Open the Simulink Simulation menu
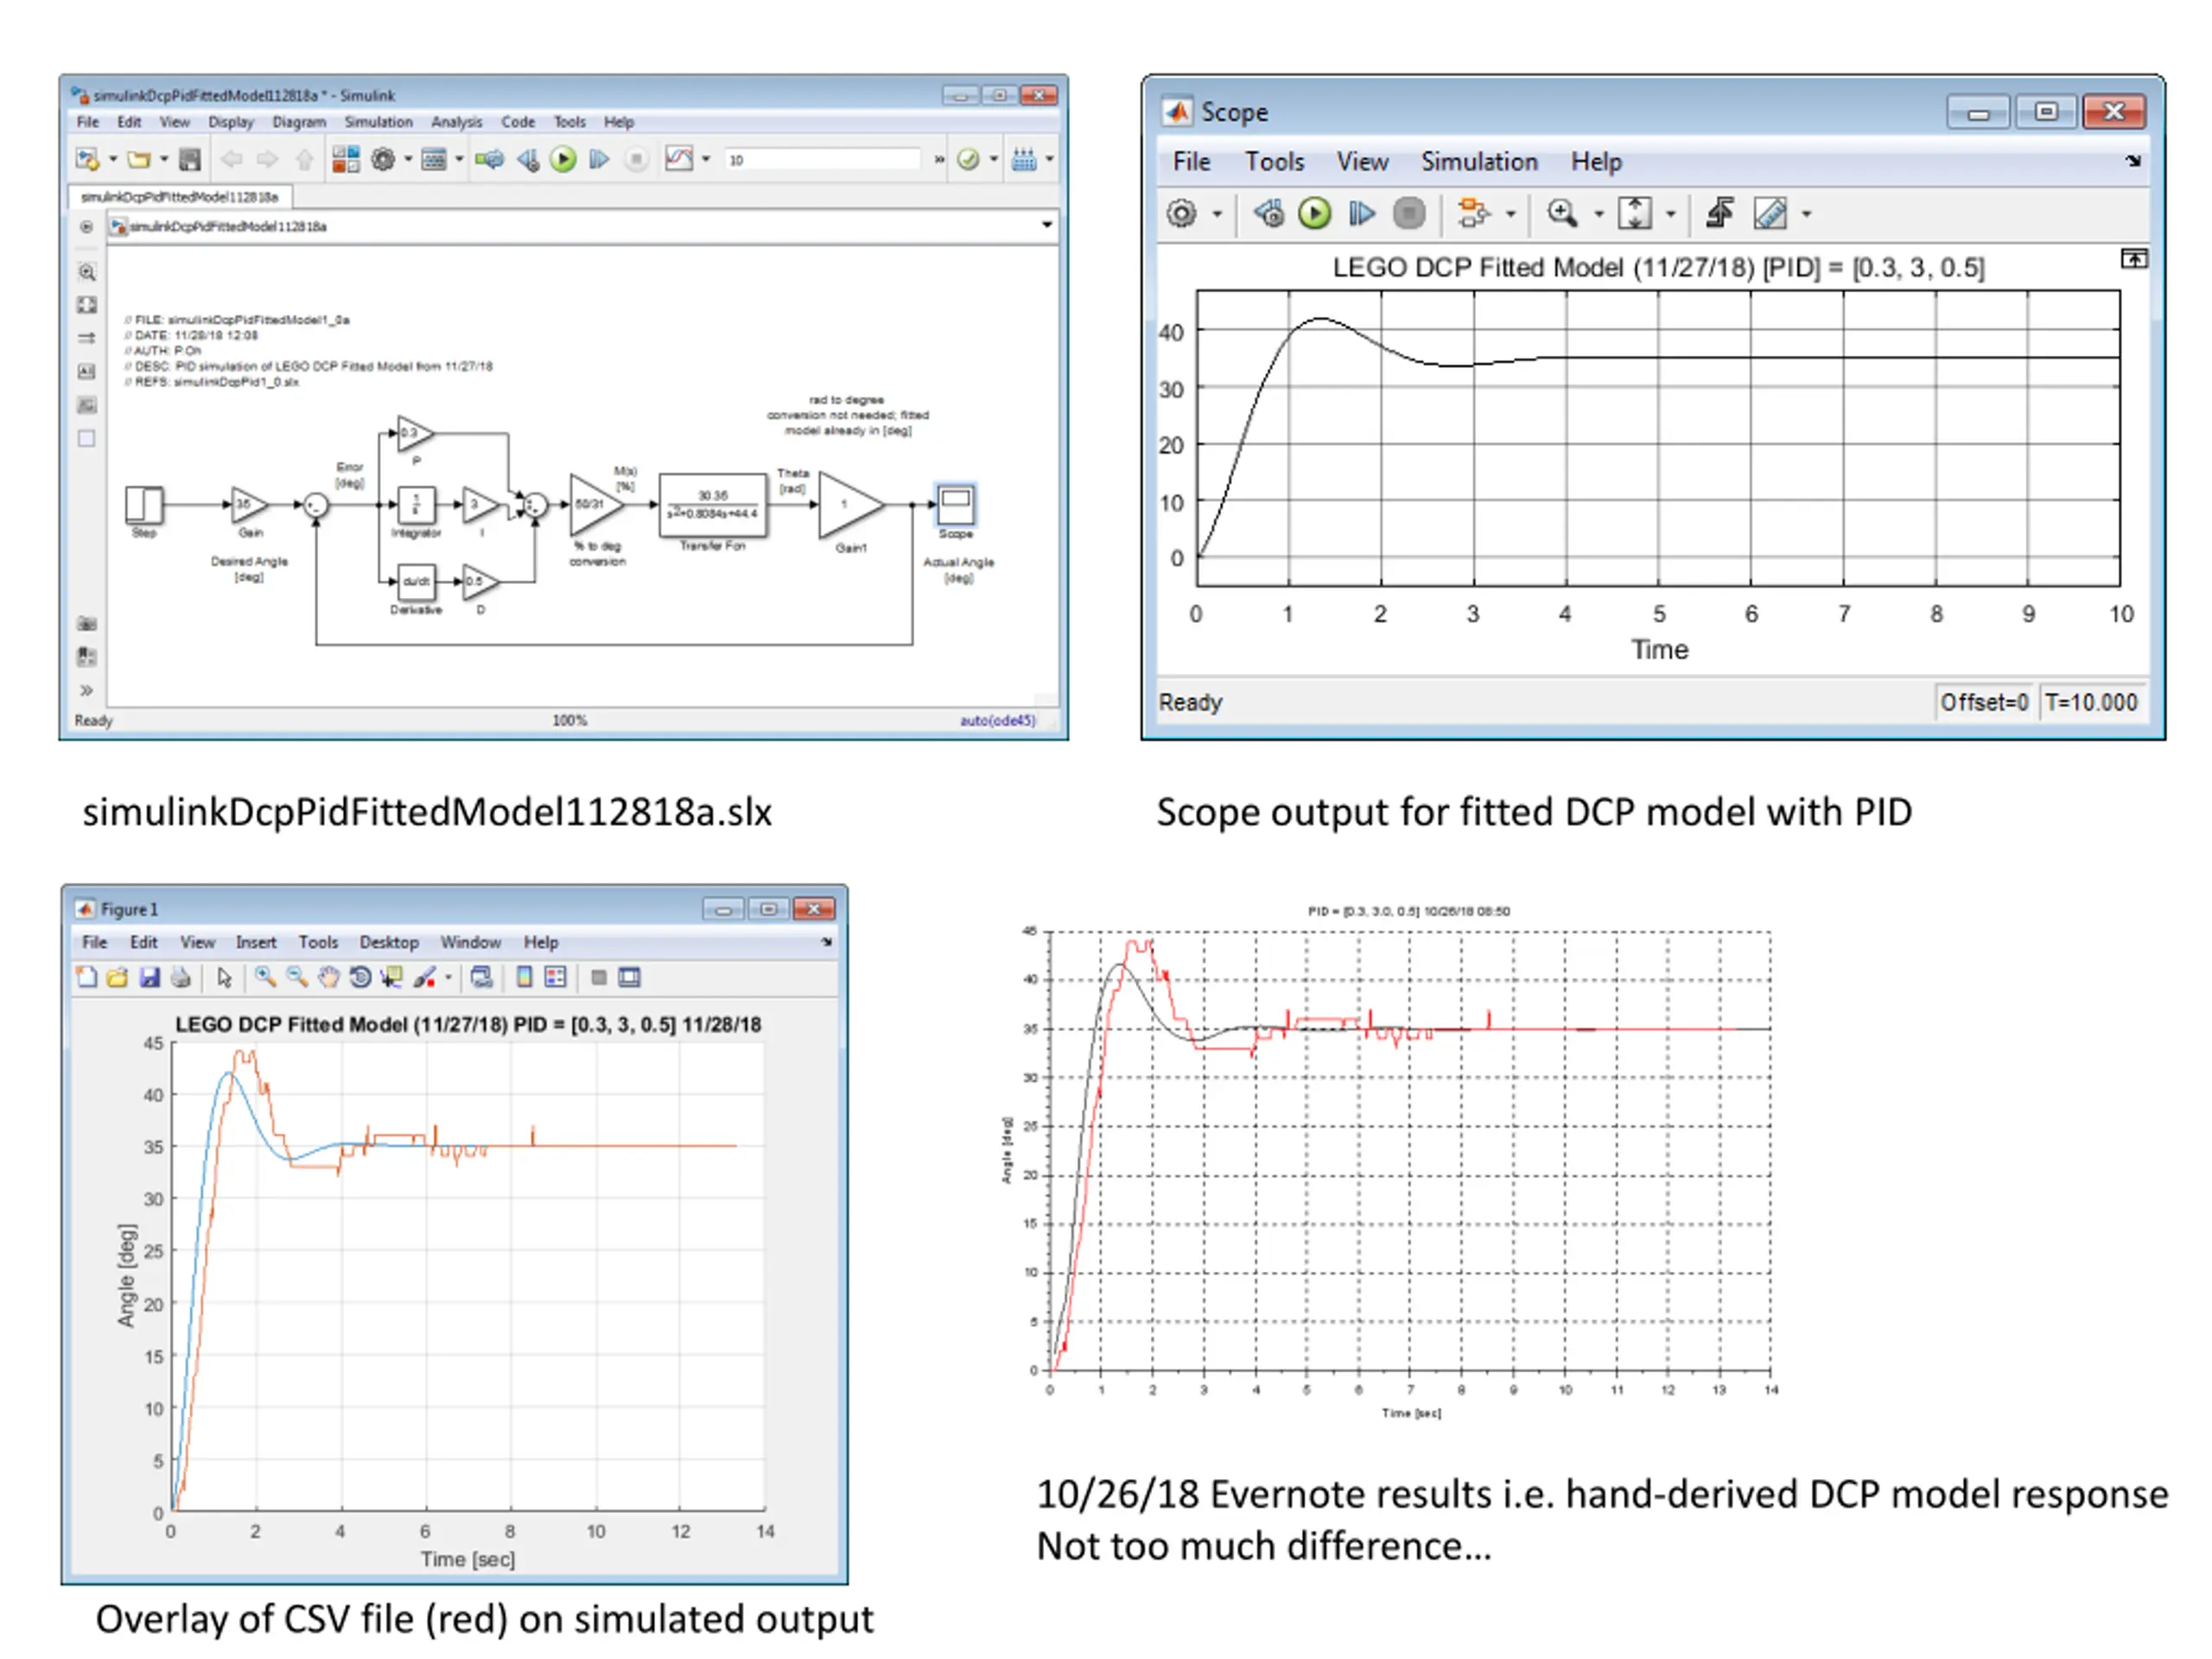 (378, 122)
